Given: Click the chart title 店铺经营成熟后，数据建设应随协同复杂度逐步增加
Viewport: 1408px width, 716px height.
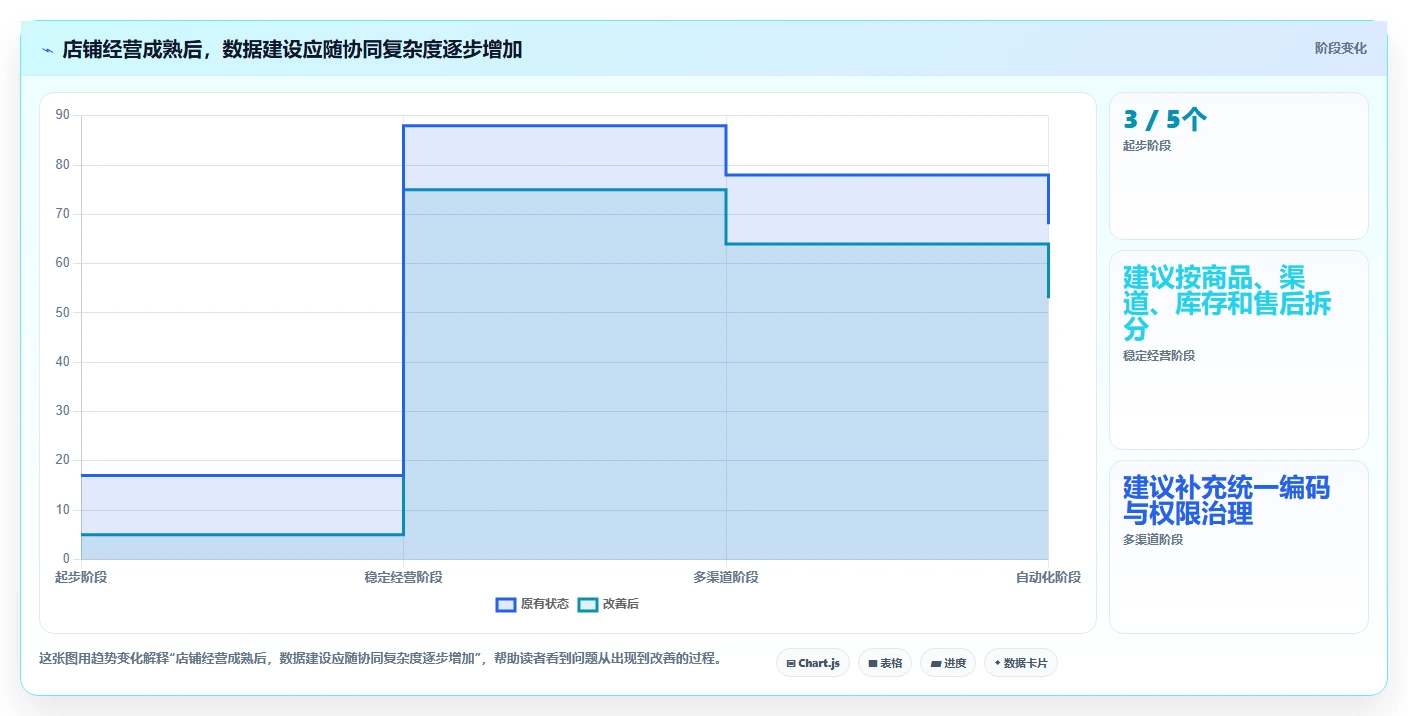Looking at the screenshot, I should [292, 49].
